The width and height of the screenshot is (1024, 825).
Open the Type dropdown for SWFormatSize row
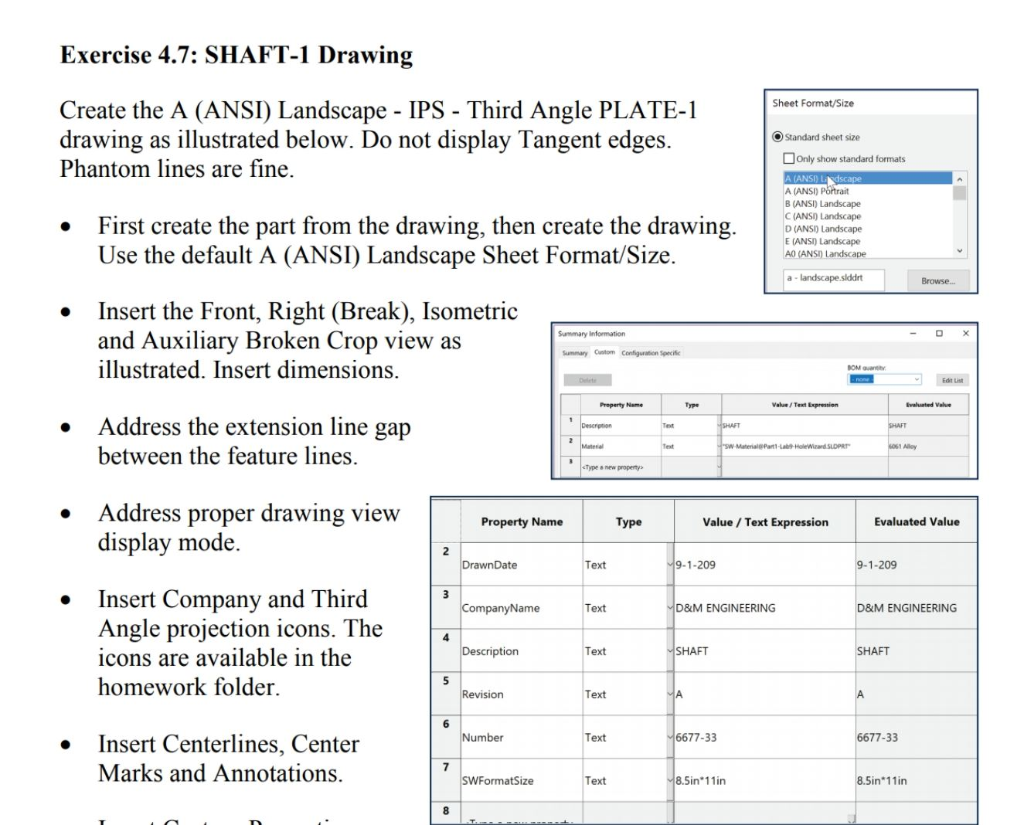pyautogui.click(x=670, y=780)
